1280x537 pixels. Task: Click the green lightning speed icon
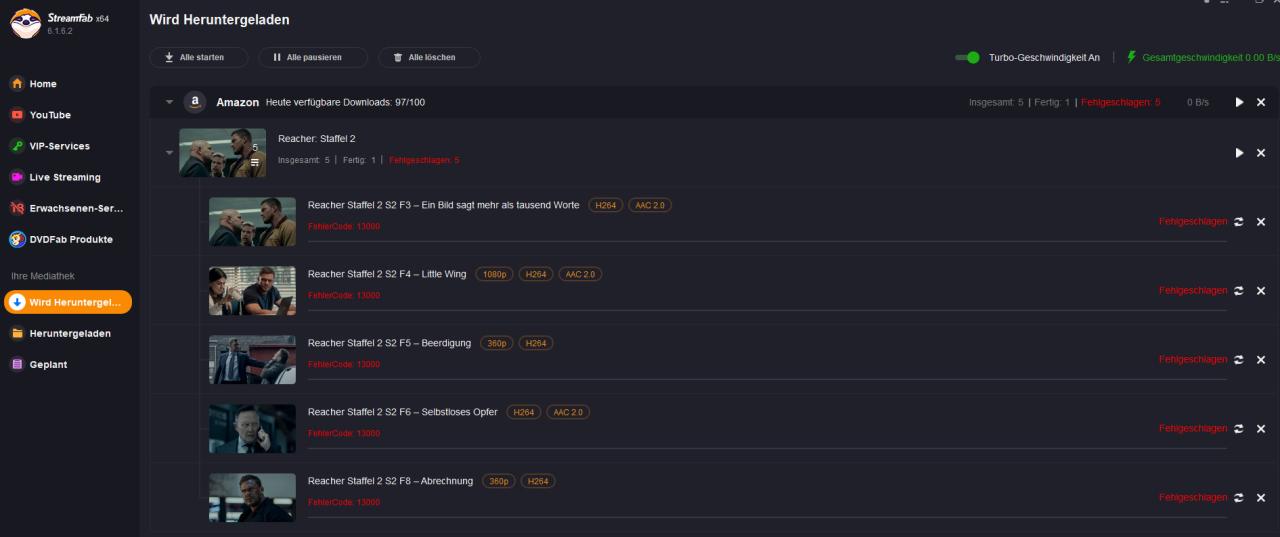[x=1132, y=57]
